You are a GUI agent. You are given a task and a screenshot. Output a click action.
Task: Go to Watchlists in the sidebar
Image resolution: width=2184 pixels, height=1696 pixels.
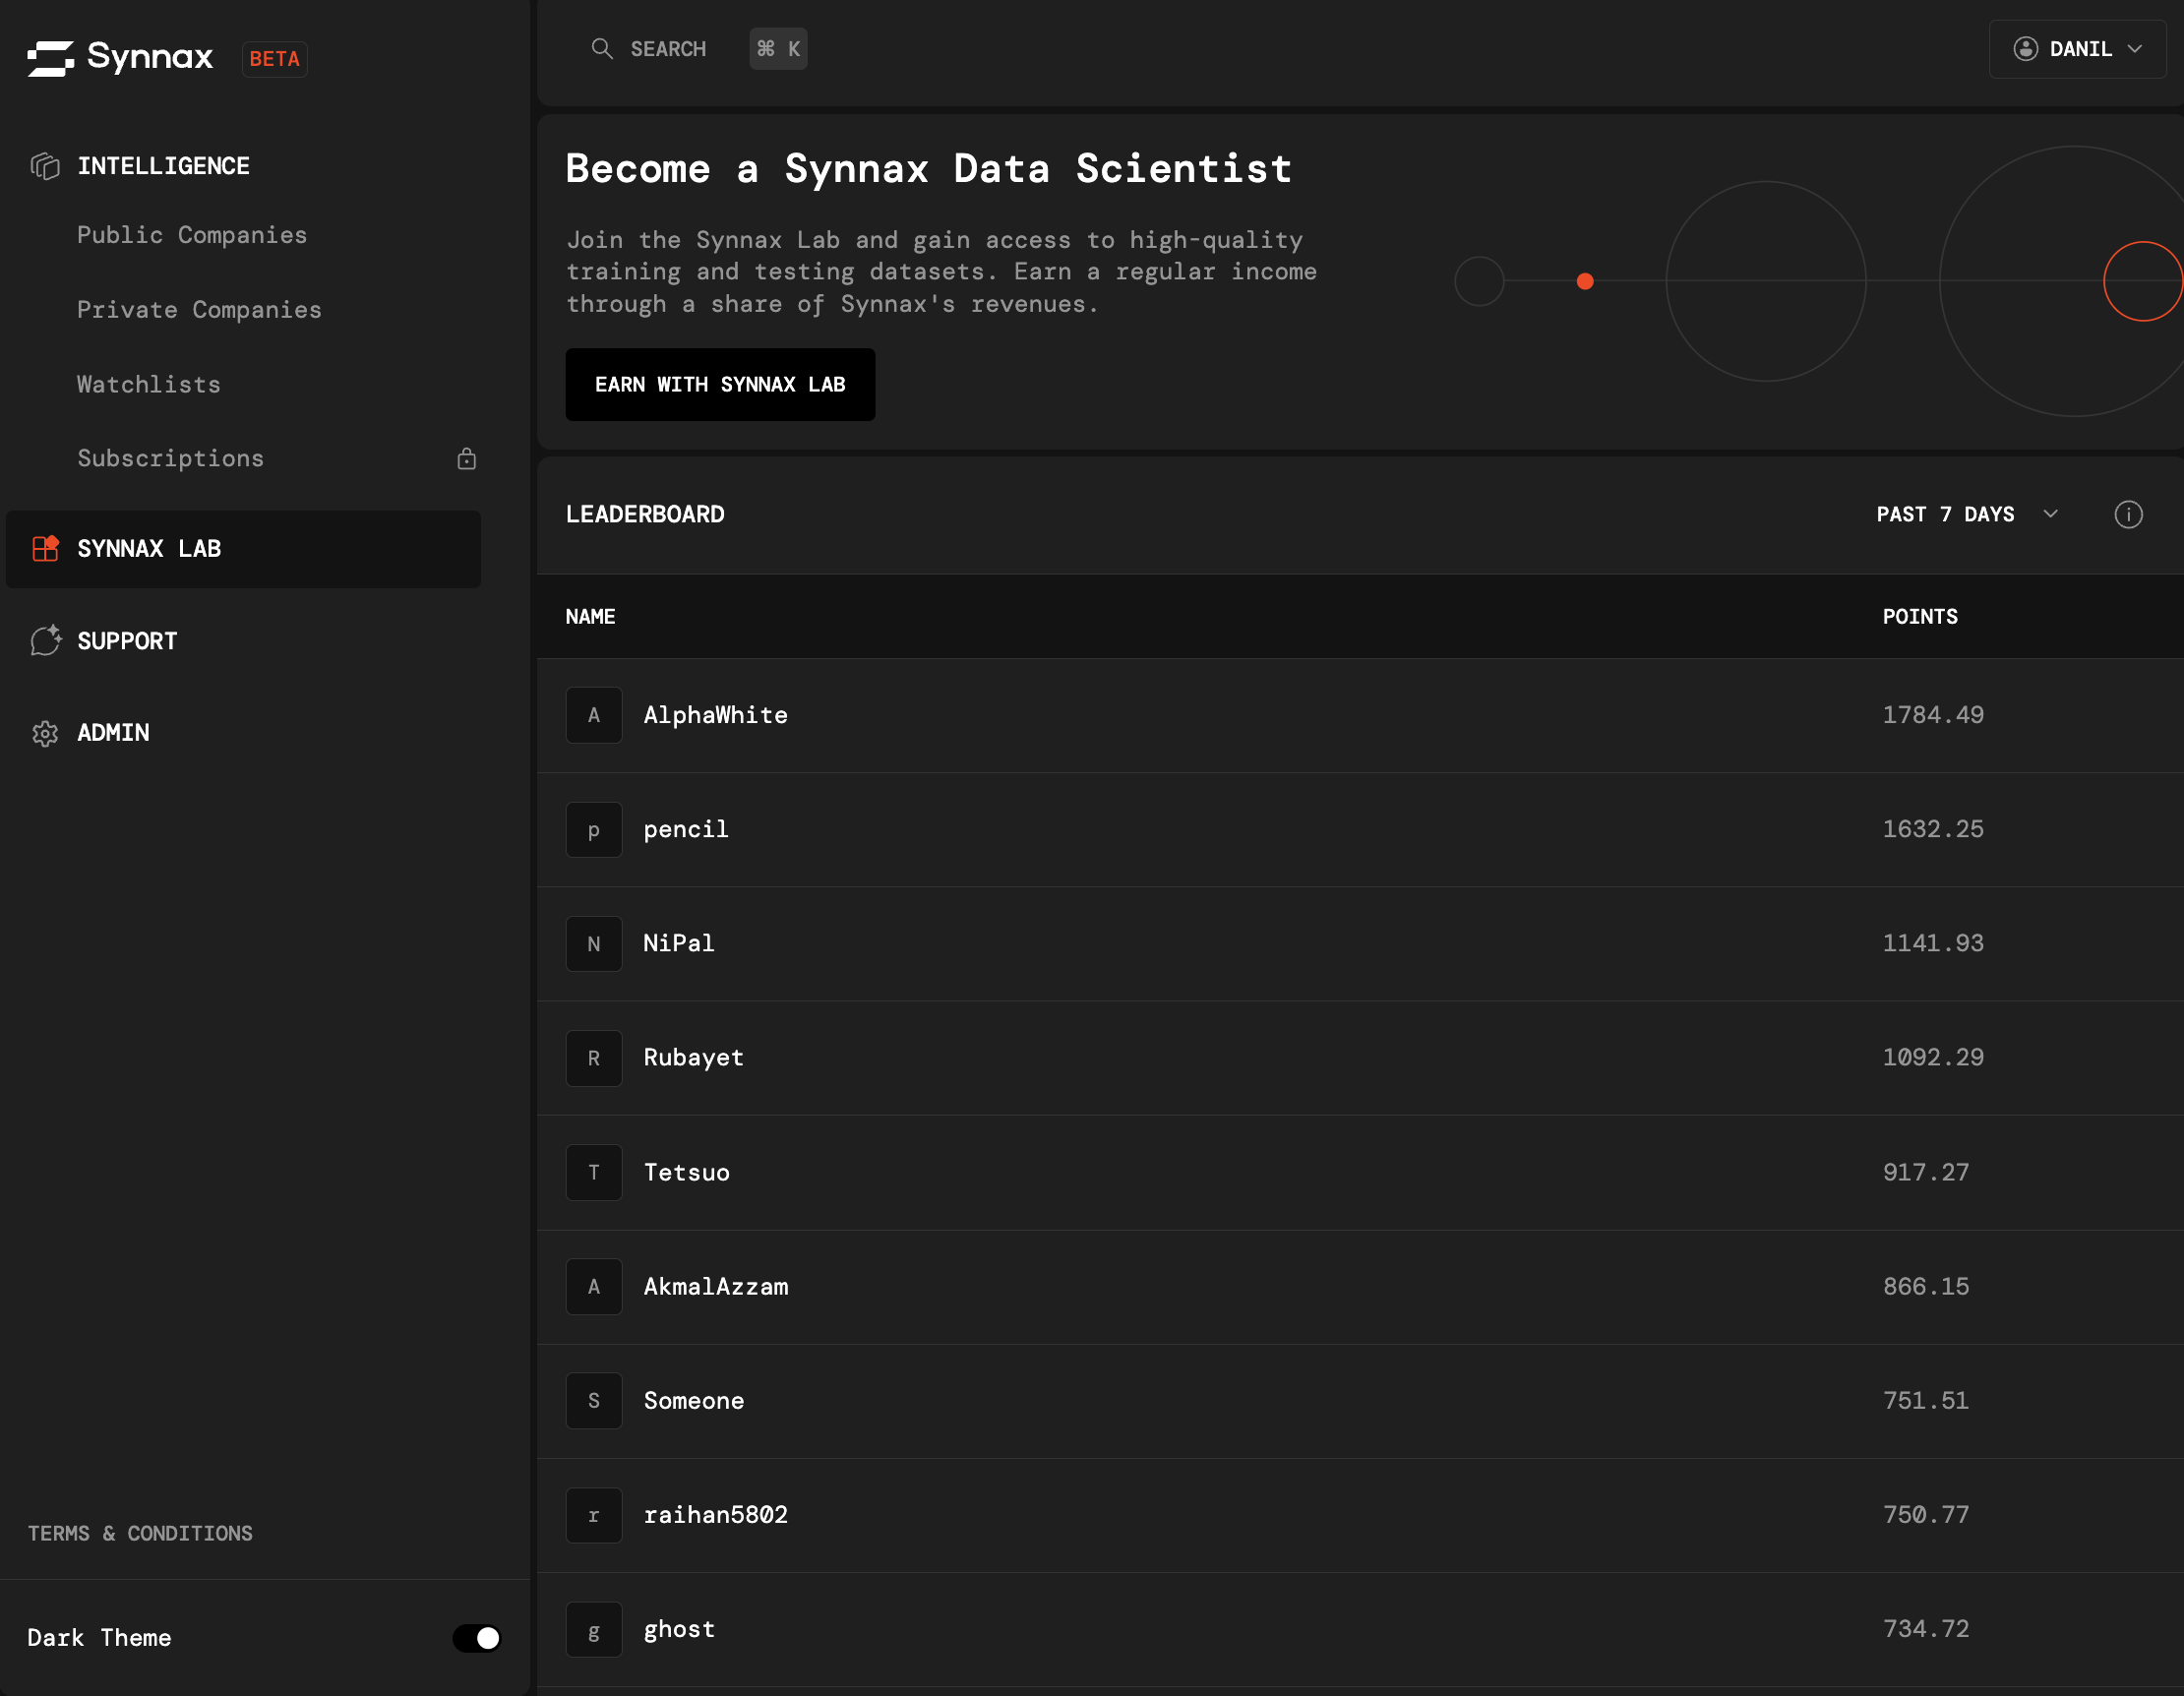(149, 384)
